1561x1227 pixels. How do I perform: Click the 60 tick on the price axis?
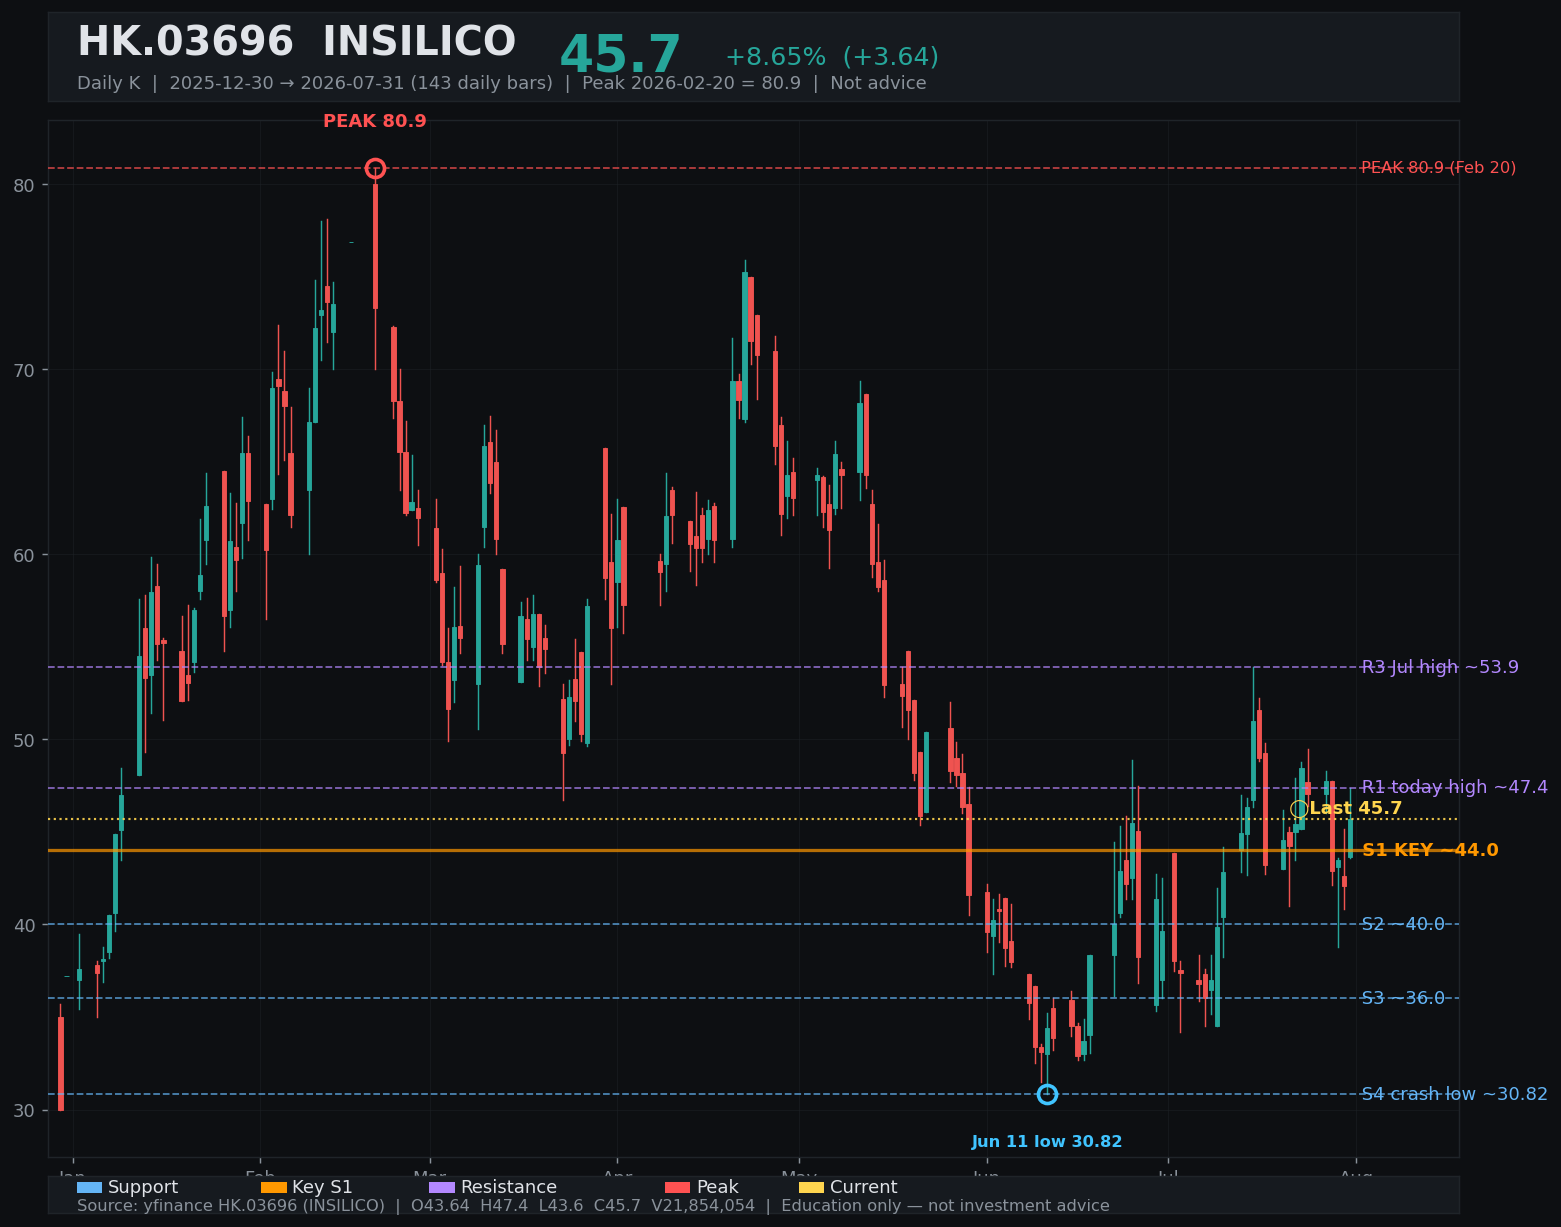click(x=24, y=555)
